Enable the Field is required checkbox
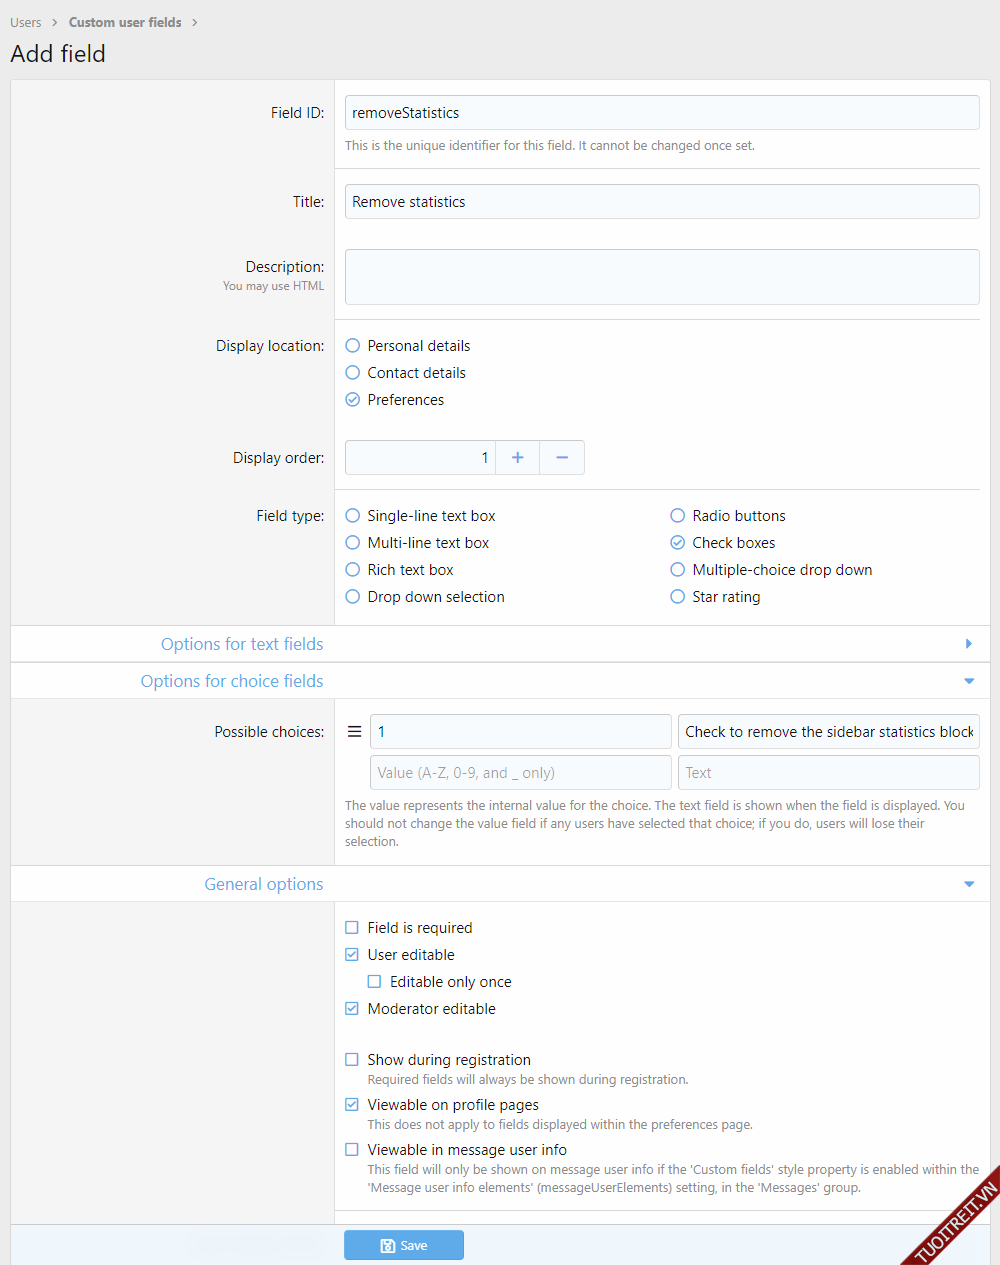This screenshot has height=1265, width=1000. click(x=352, y=928)
